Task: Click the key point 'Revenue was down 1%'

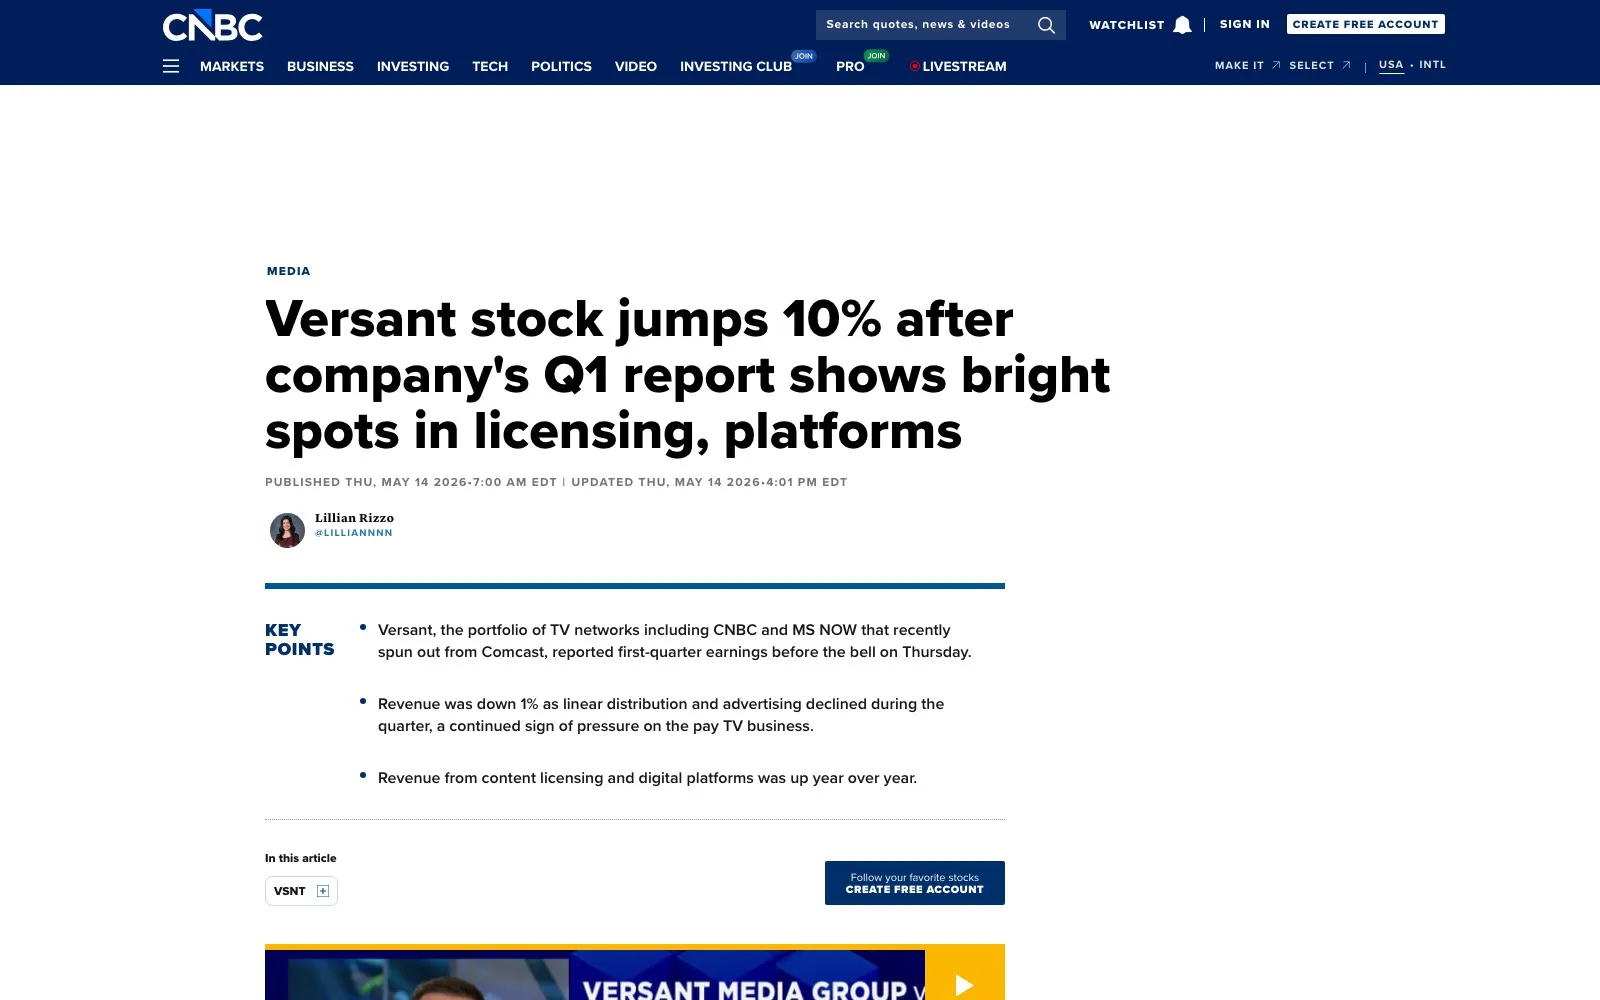Action: [661, 715]
